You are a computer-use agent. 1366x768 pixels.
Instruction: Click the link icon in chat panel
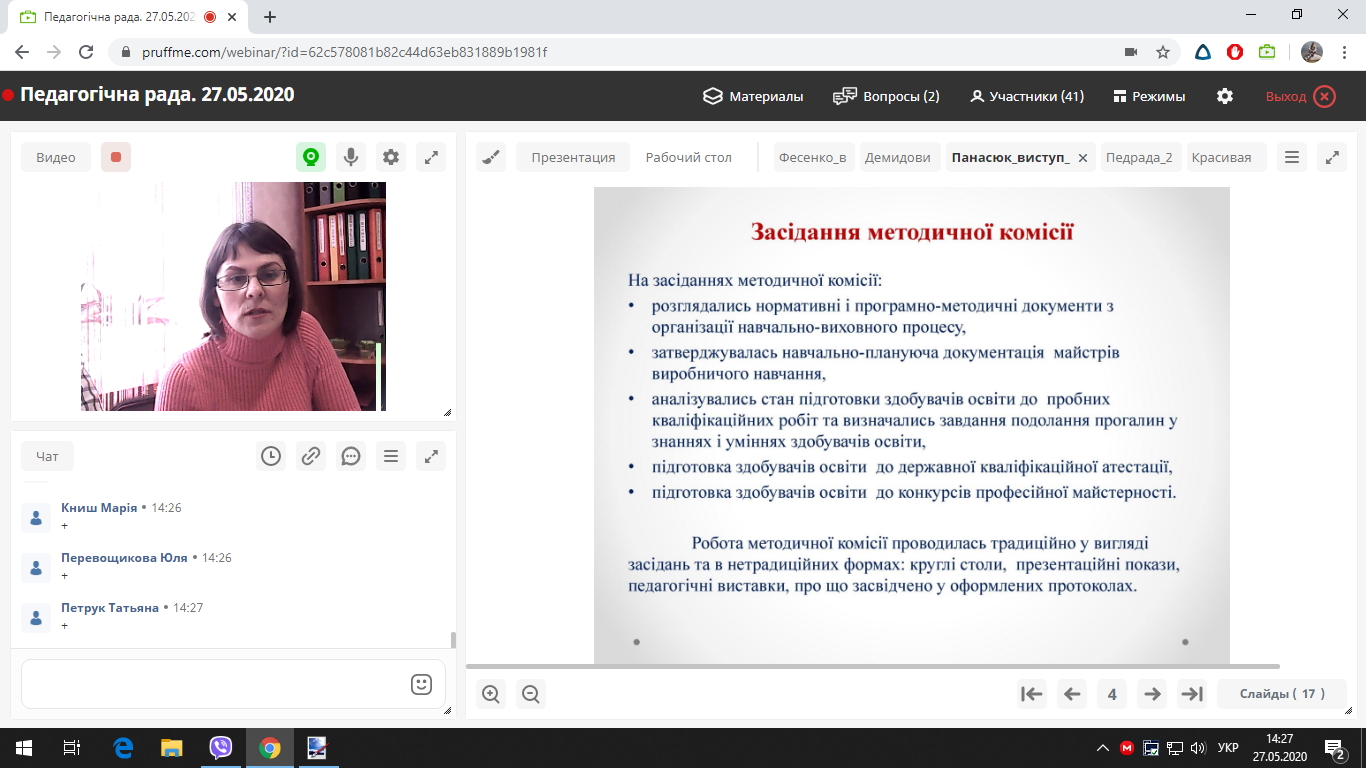pyautogui.click(x=311, y=456)
